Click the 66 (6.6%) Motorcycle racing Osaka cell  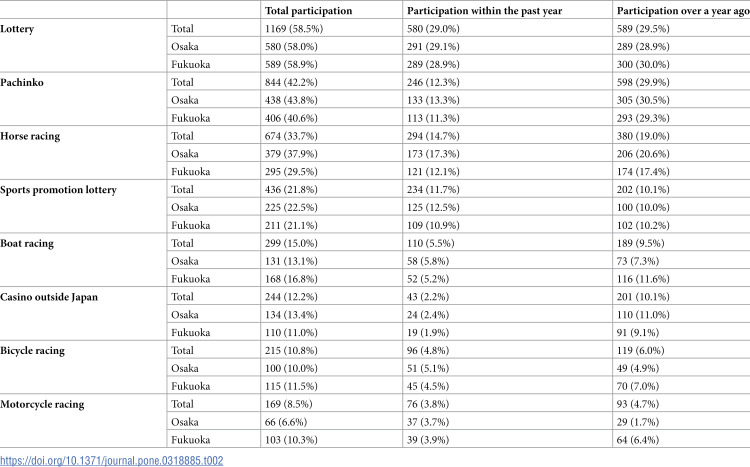pos(286,422)
